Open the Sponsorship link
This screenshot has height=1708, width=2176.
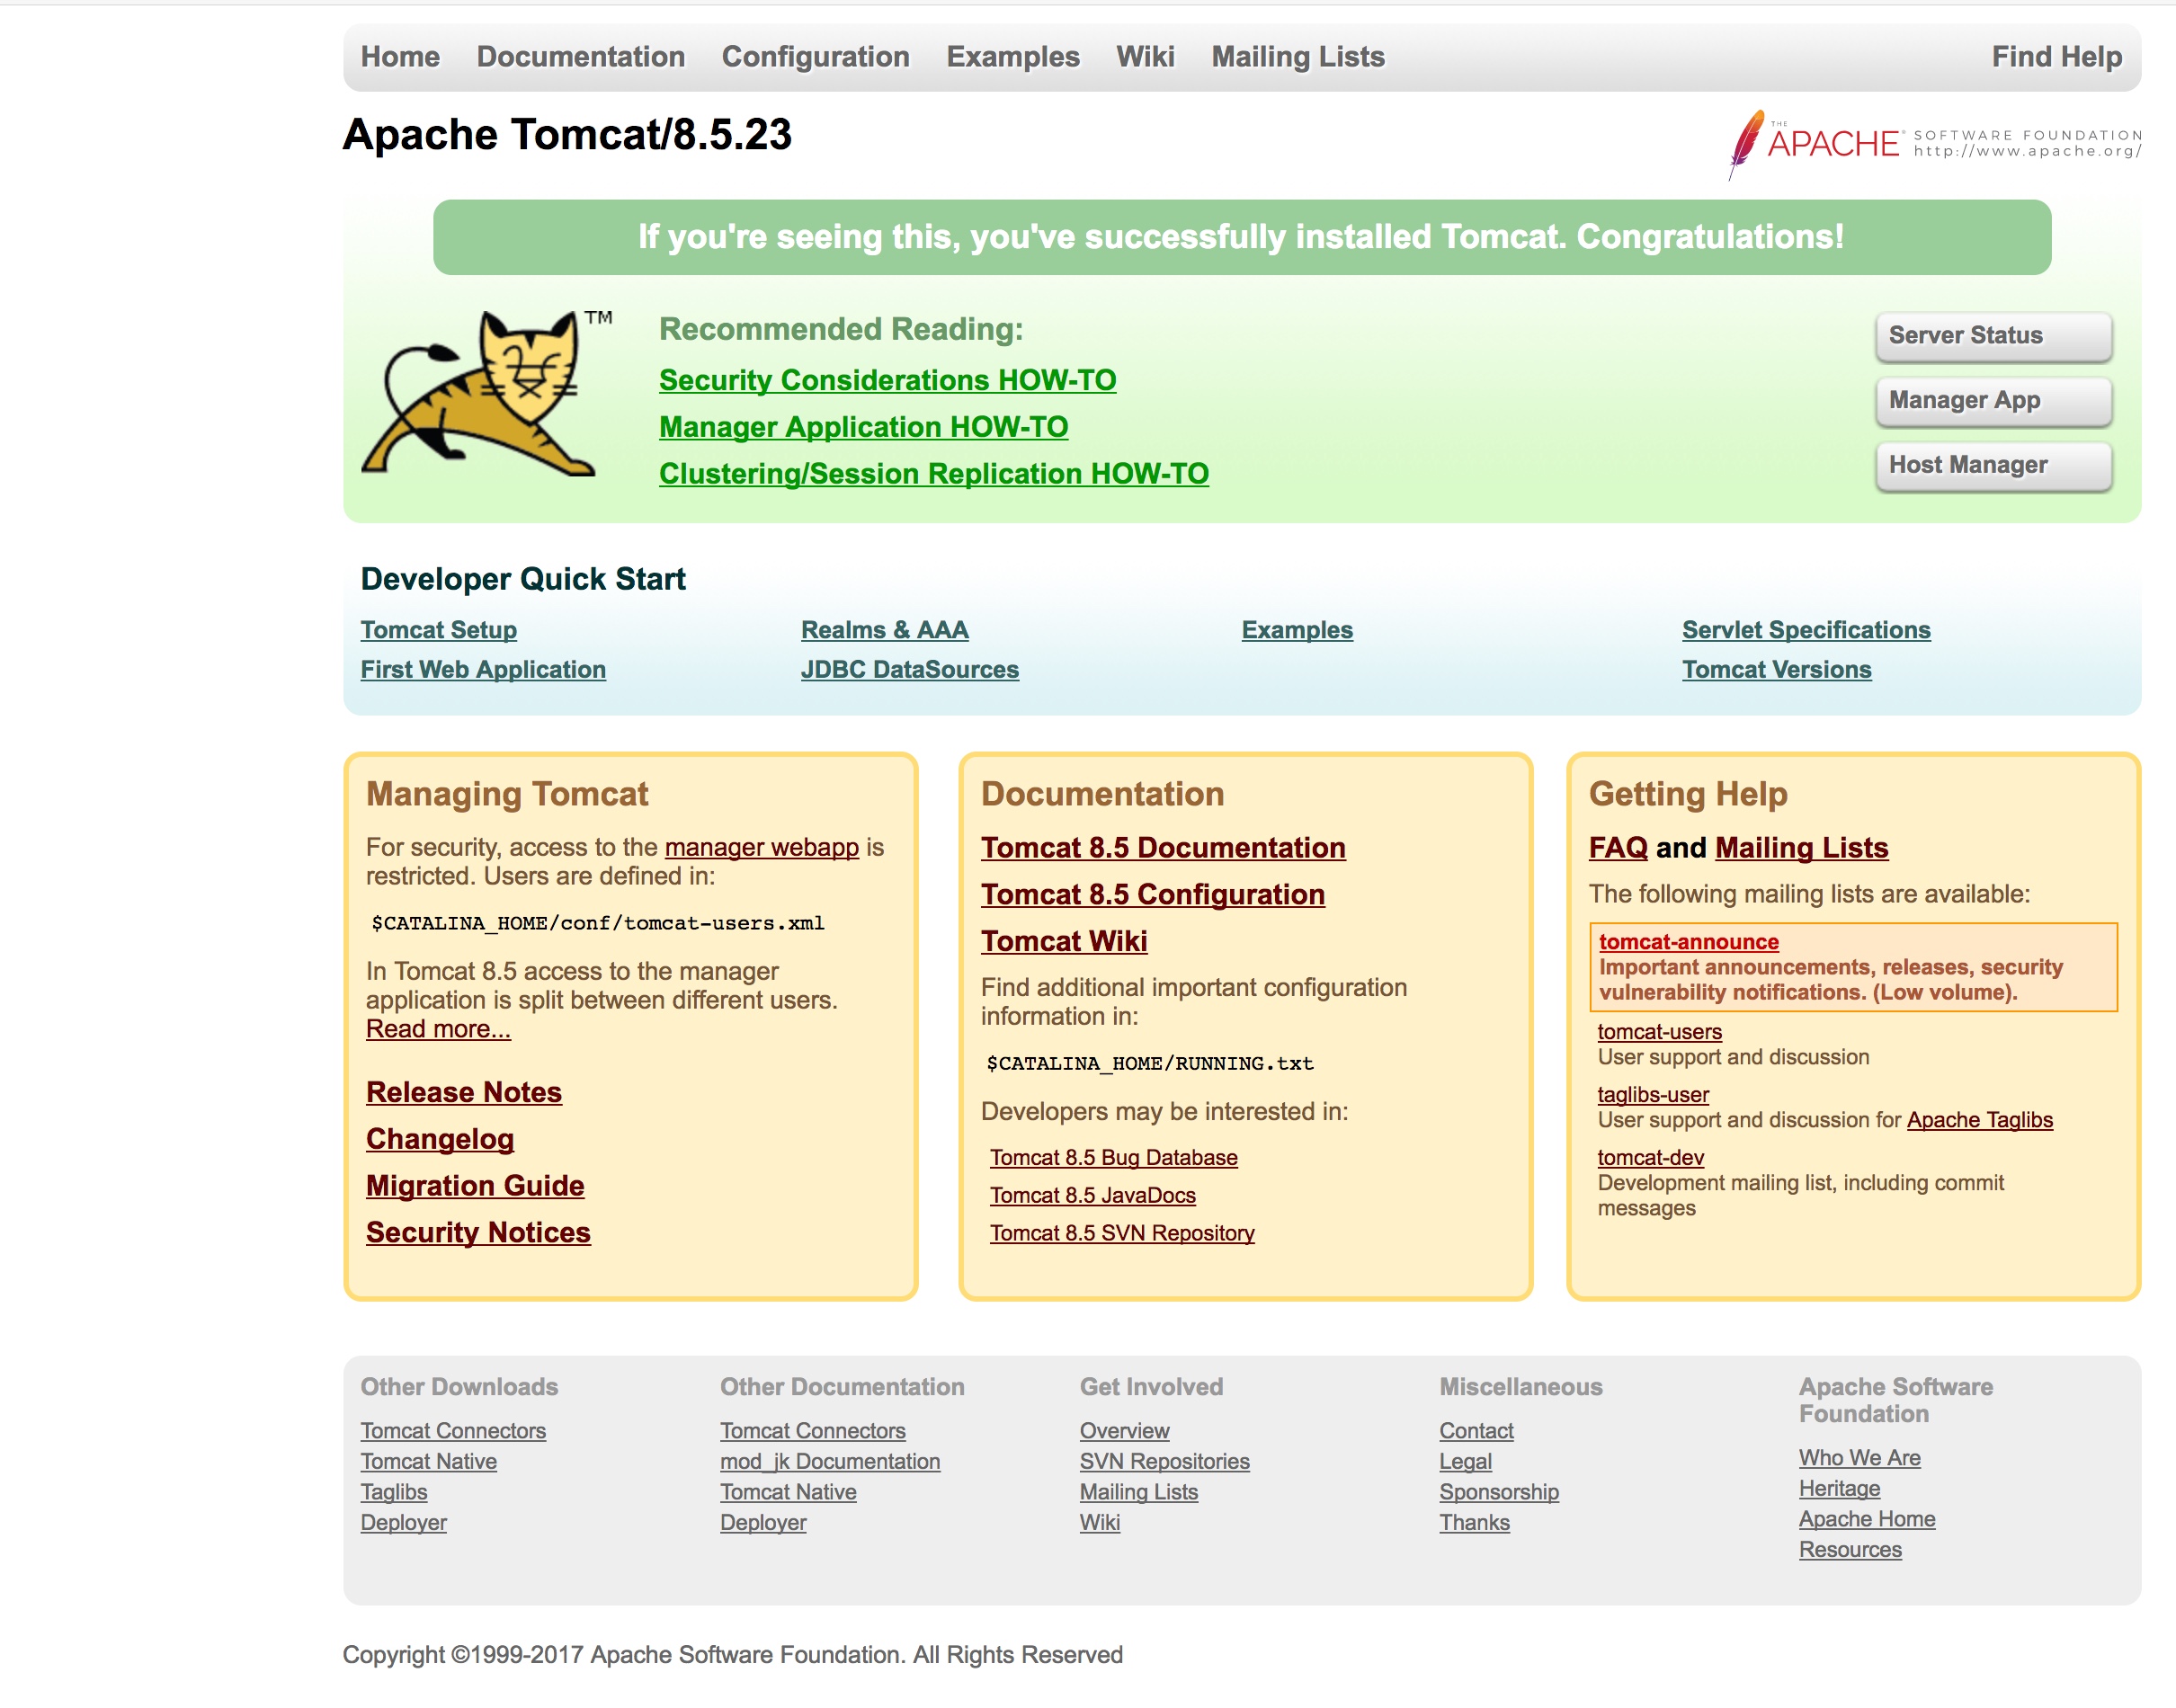1499,1492
